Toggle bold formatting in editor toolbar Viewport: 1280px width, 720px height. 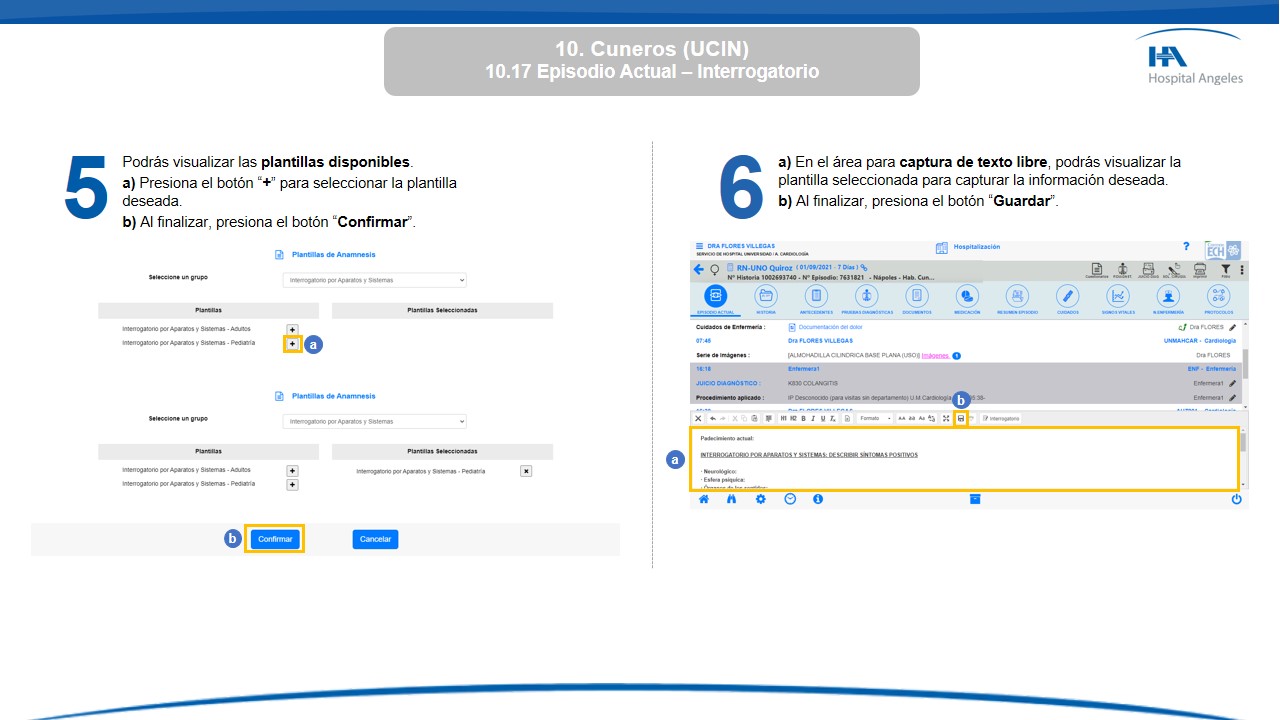click(x=803, y=418)
